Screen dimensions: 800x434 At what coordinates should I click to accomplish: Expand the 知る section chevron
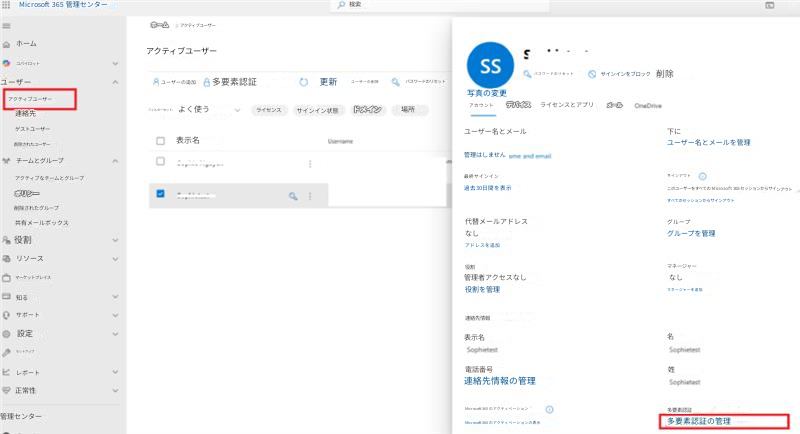(115, 297)
